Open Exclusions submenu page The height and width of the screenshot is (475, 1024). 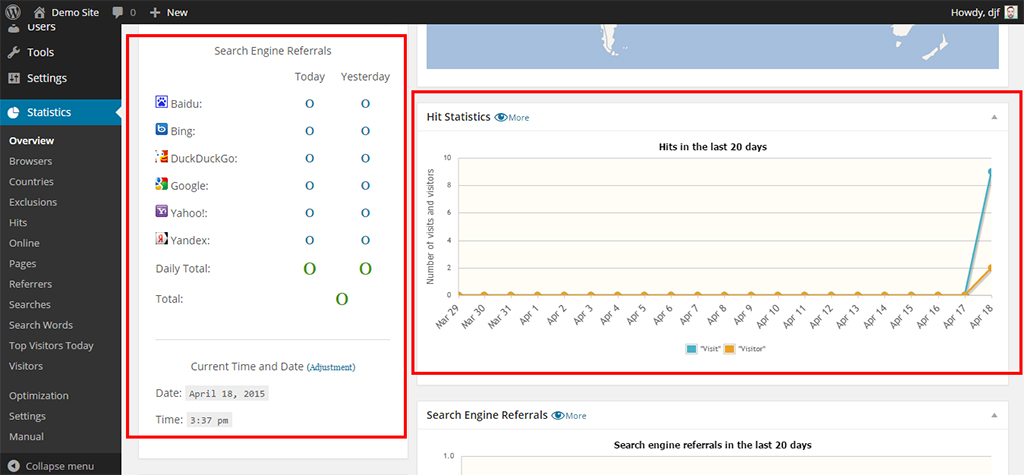(x=33, y=202)
